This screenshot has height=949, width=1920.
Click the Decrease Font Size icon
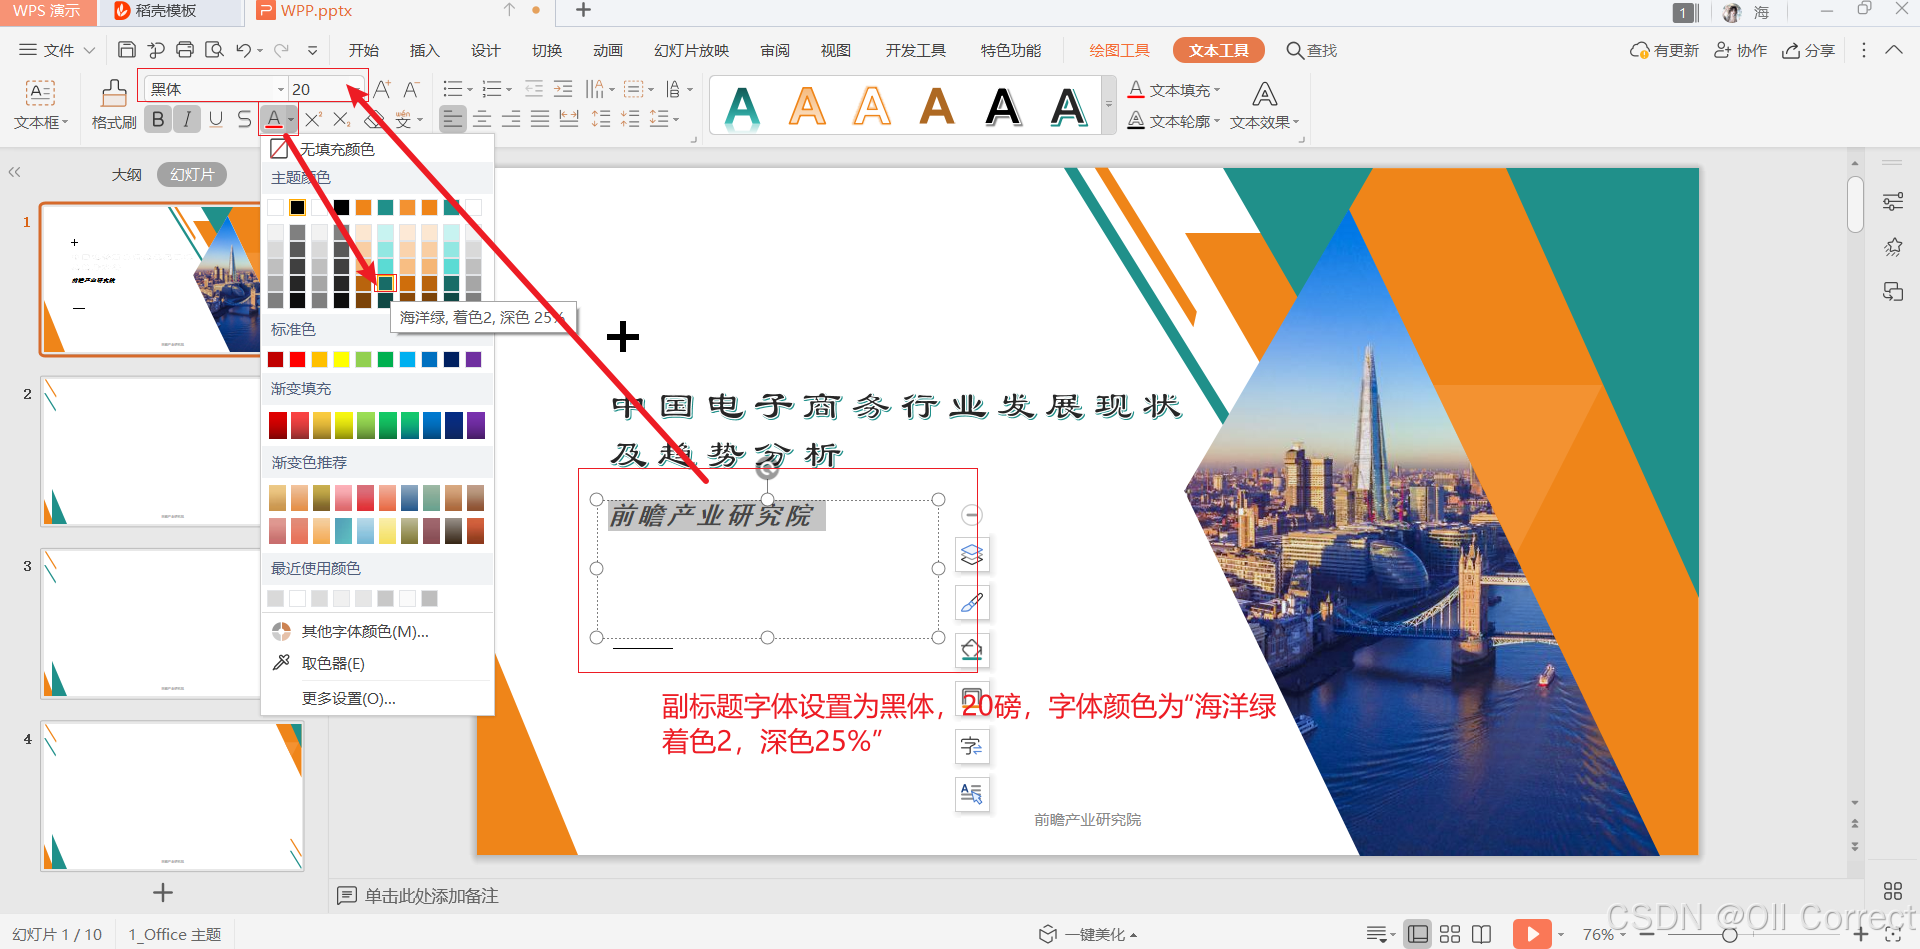411,89
